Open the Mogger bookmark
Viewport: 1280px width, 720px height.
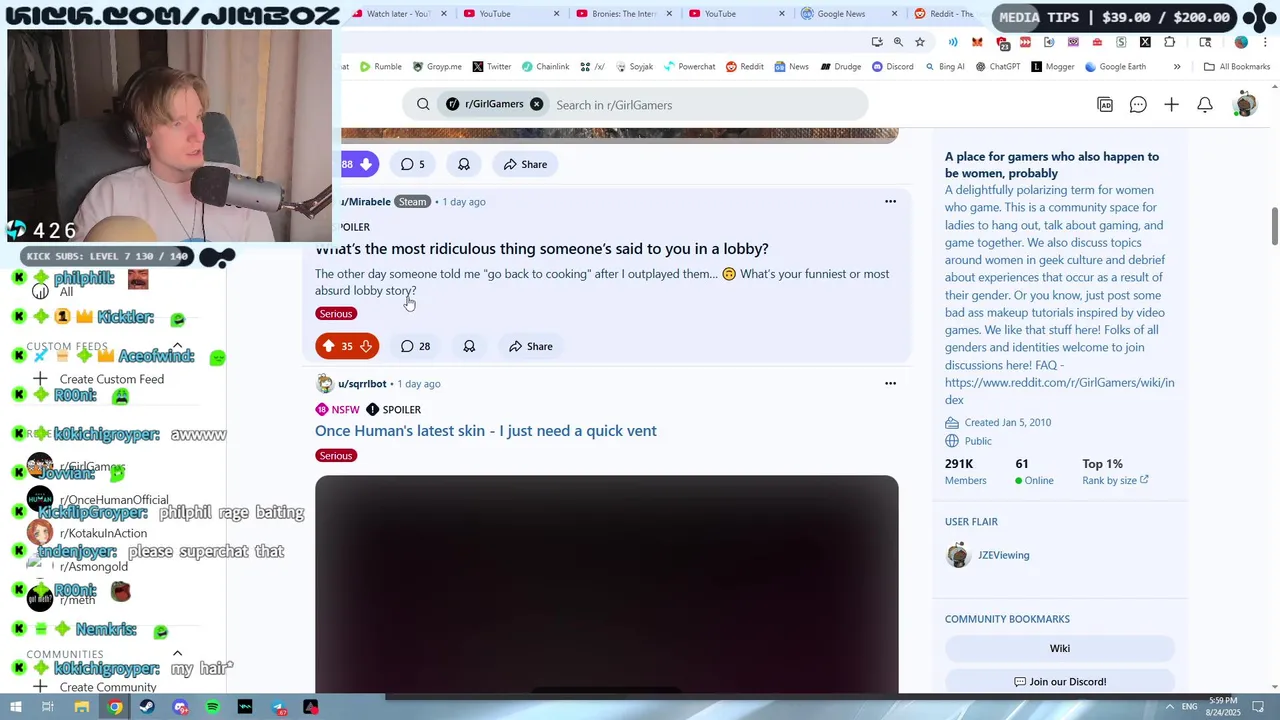pos(1053,67)
